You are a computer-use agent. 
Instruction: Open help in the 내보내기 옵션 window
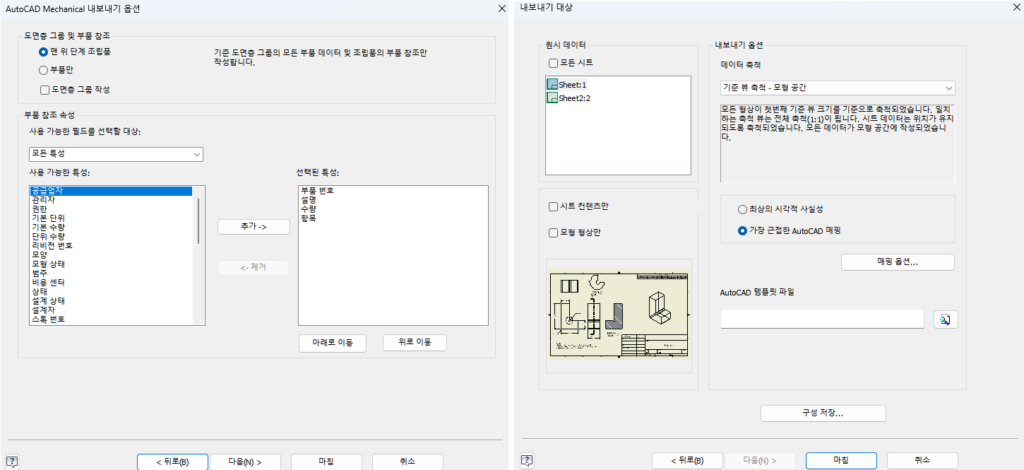pyautogui.click(x=11, y=461)
